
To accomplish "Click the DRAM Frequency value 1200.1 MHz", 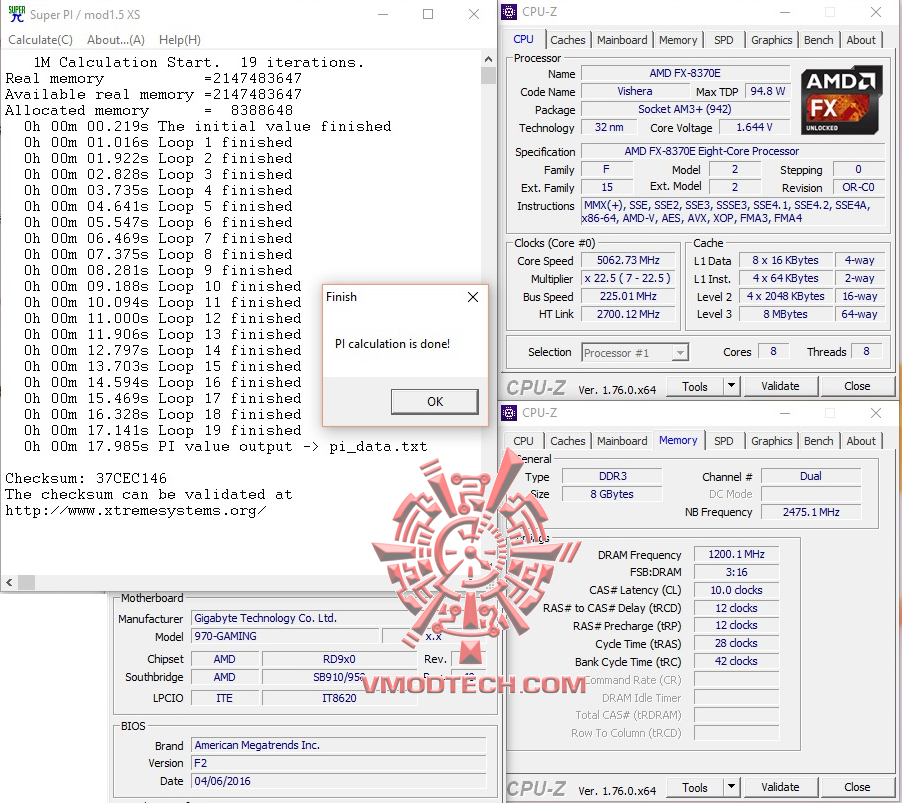I will pos(736,554).
